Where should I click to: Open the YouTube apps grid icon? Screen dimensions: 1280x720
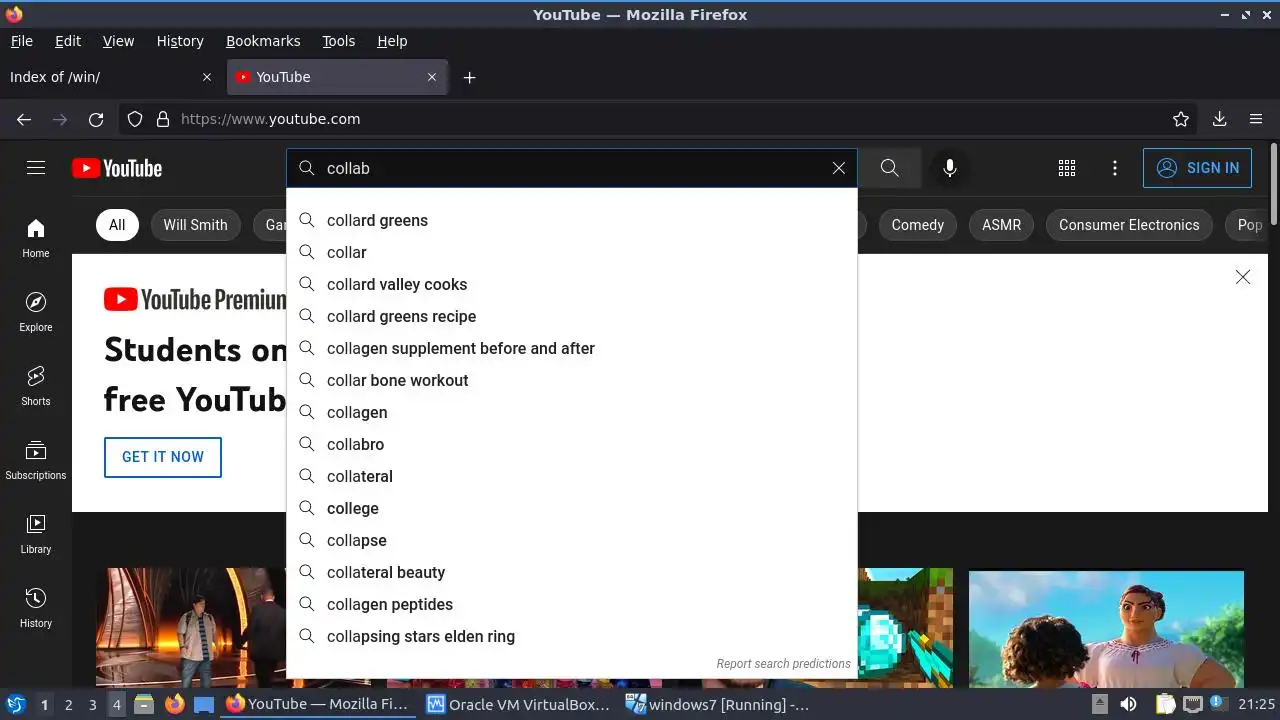[x=1067, y=168]
